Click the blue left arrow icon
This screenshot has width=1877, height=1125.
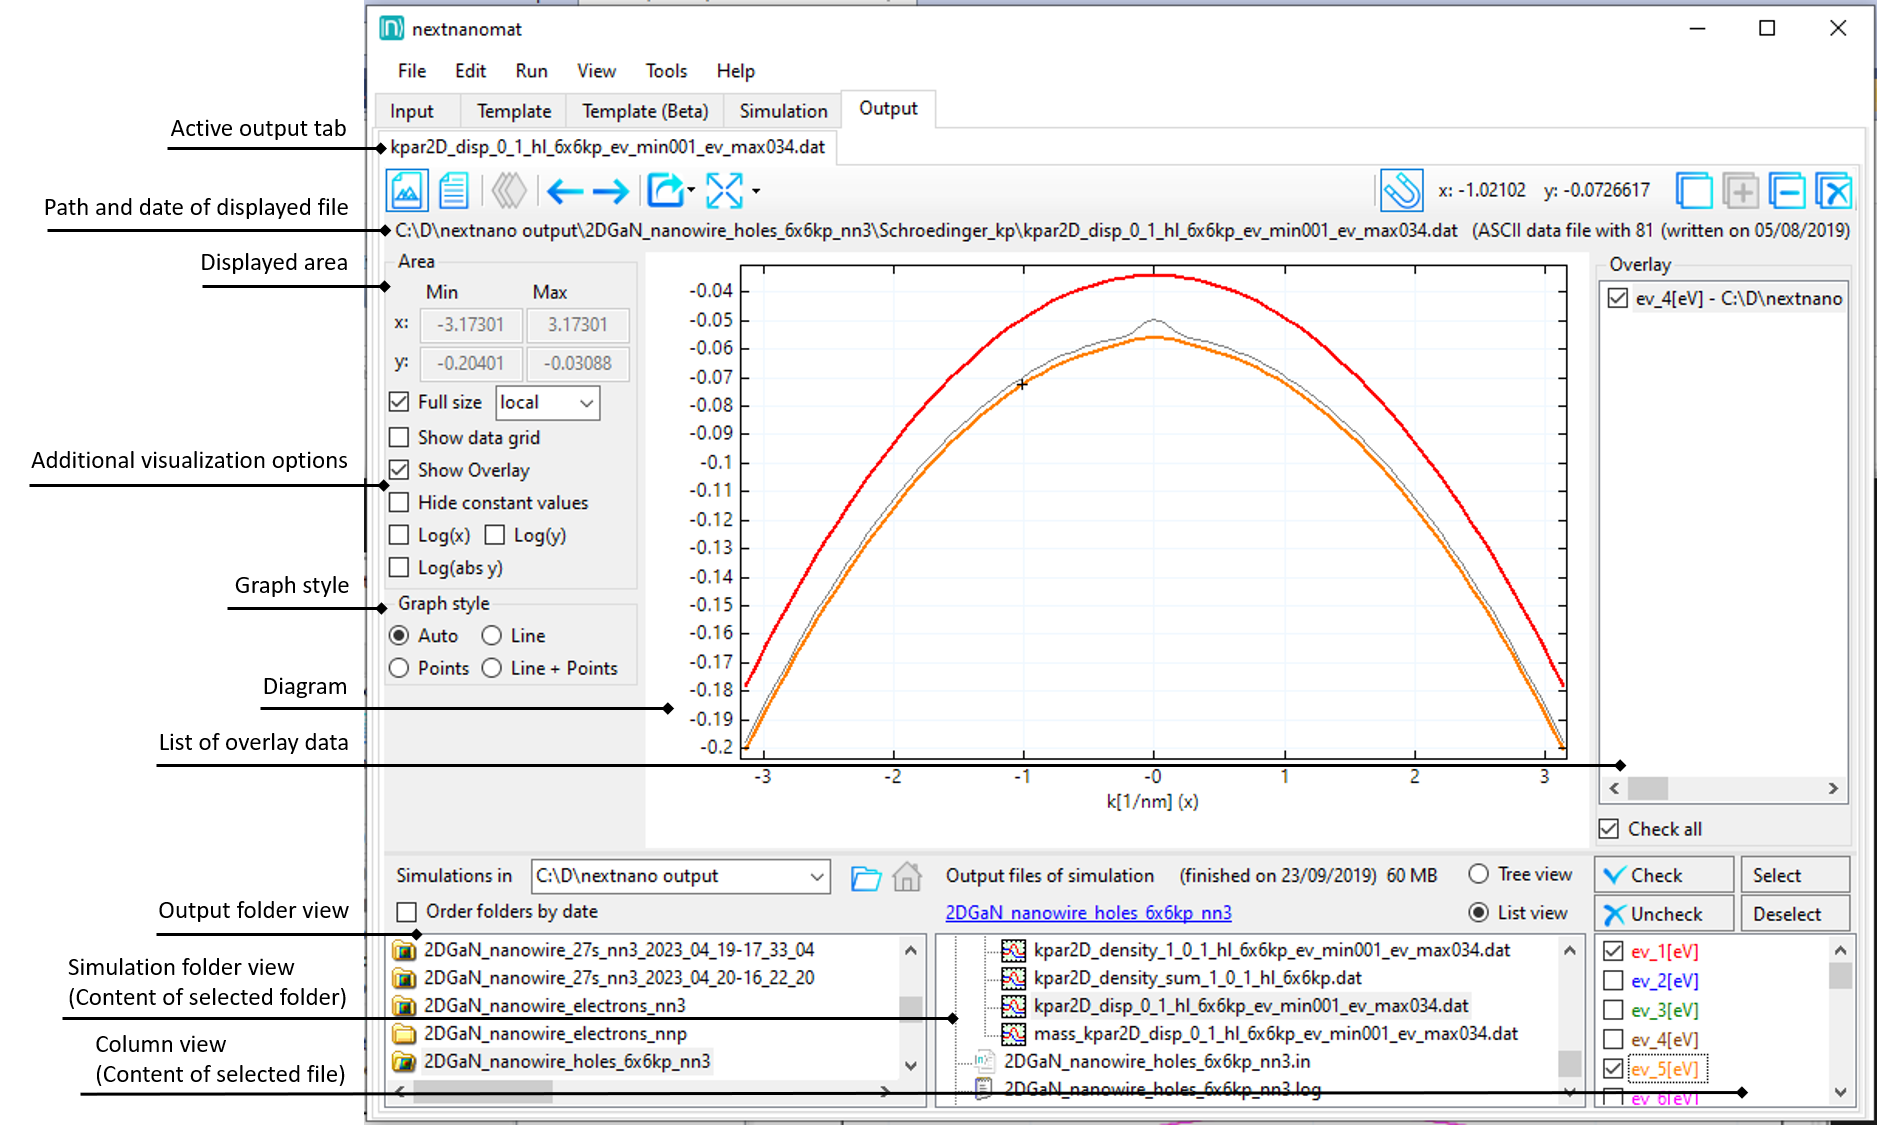[x=565, y=190]
